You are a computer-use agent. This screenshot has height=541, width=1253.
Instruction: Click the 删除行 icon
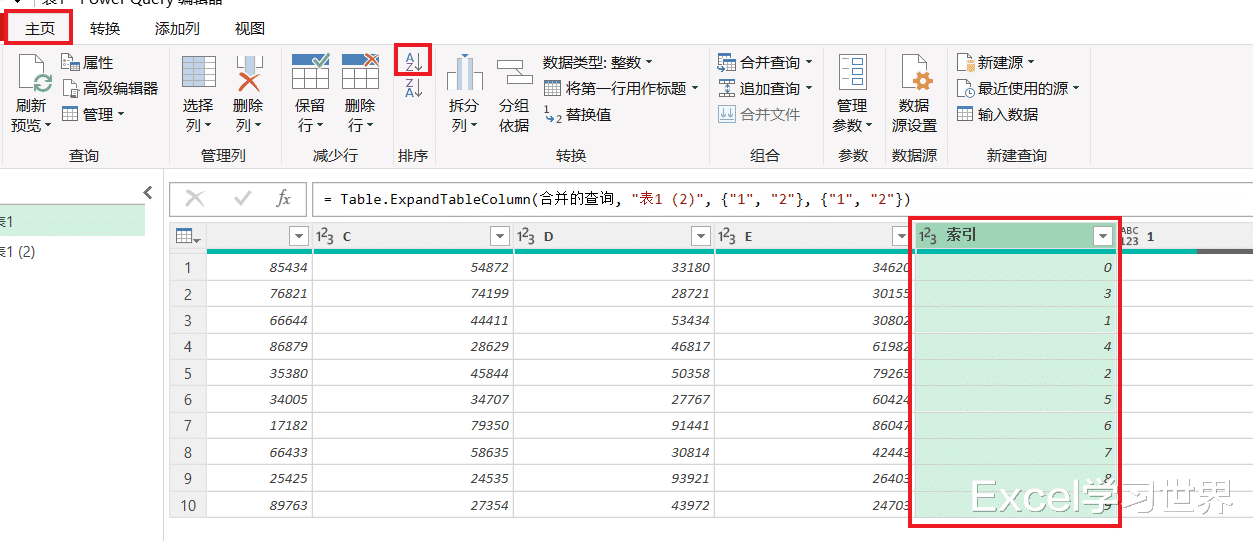360,74
